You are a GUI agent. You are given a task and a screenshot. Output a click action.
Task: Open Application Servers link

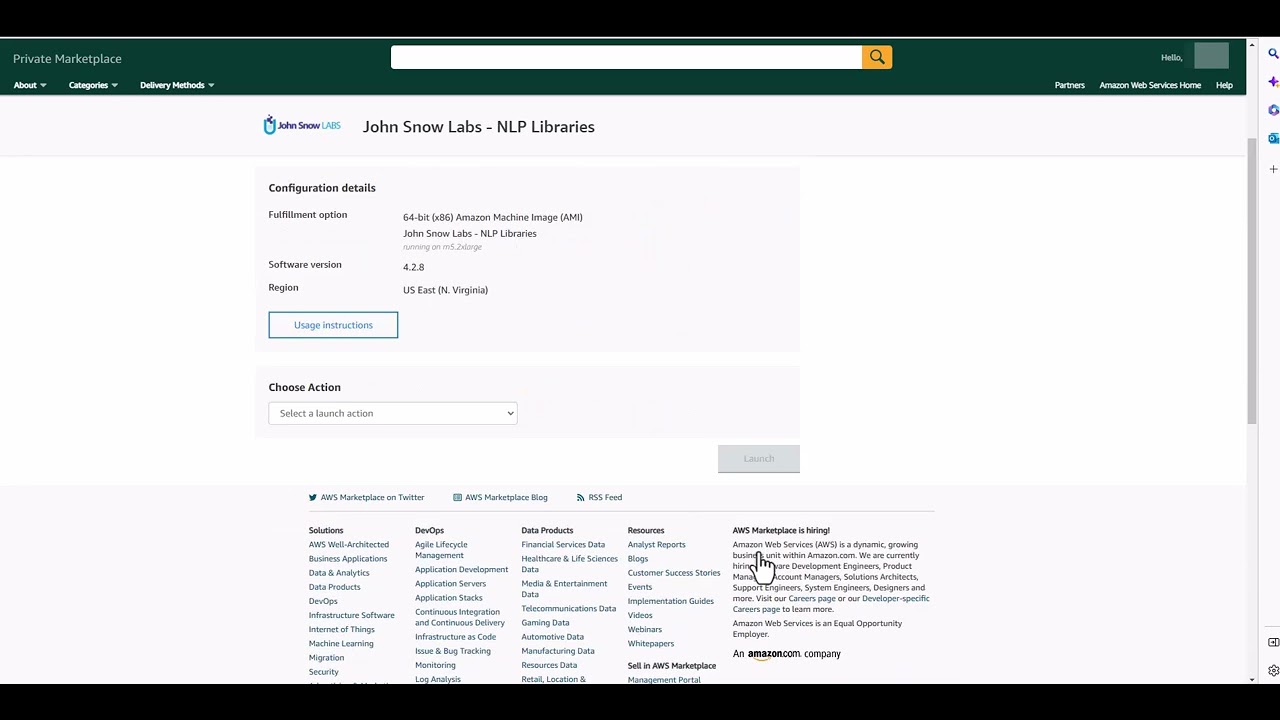450,584
